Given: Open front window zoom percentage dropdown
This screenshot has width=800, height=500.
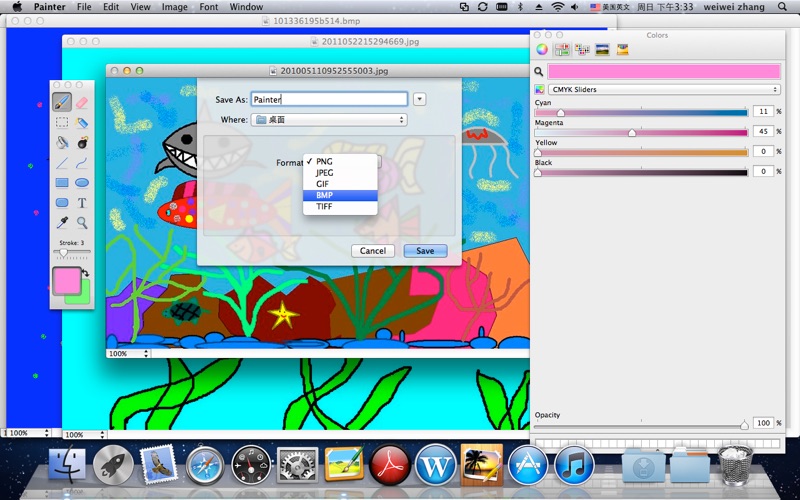Looking at the screenshot, I should 129,353.
